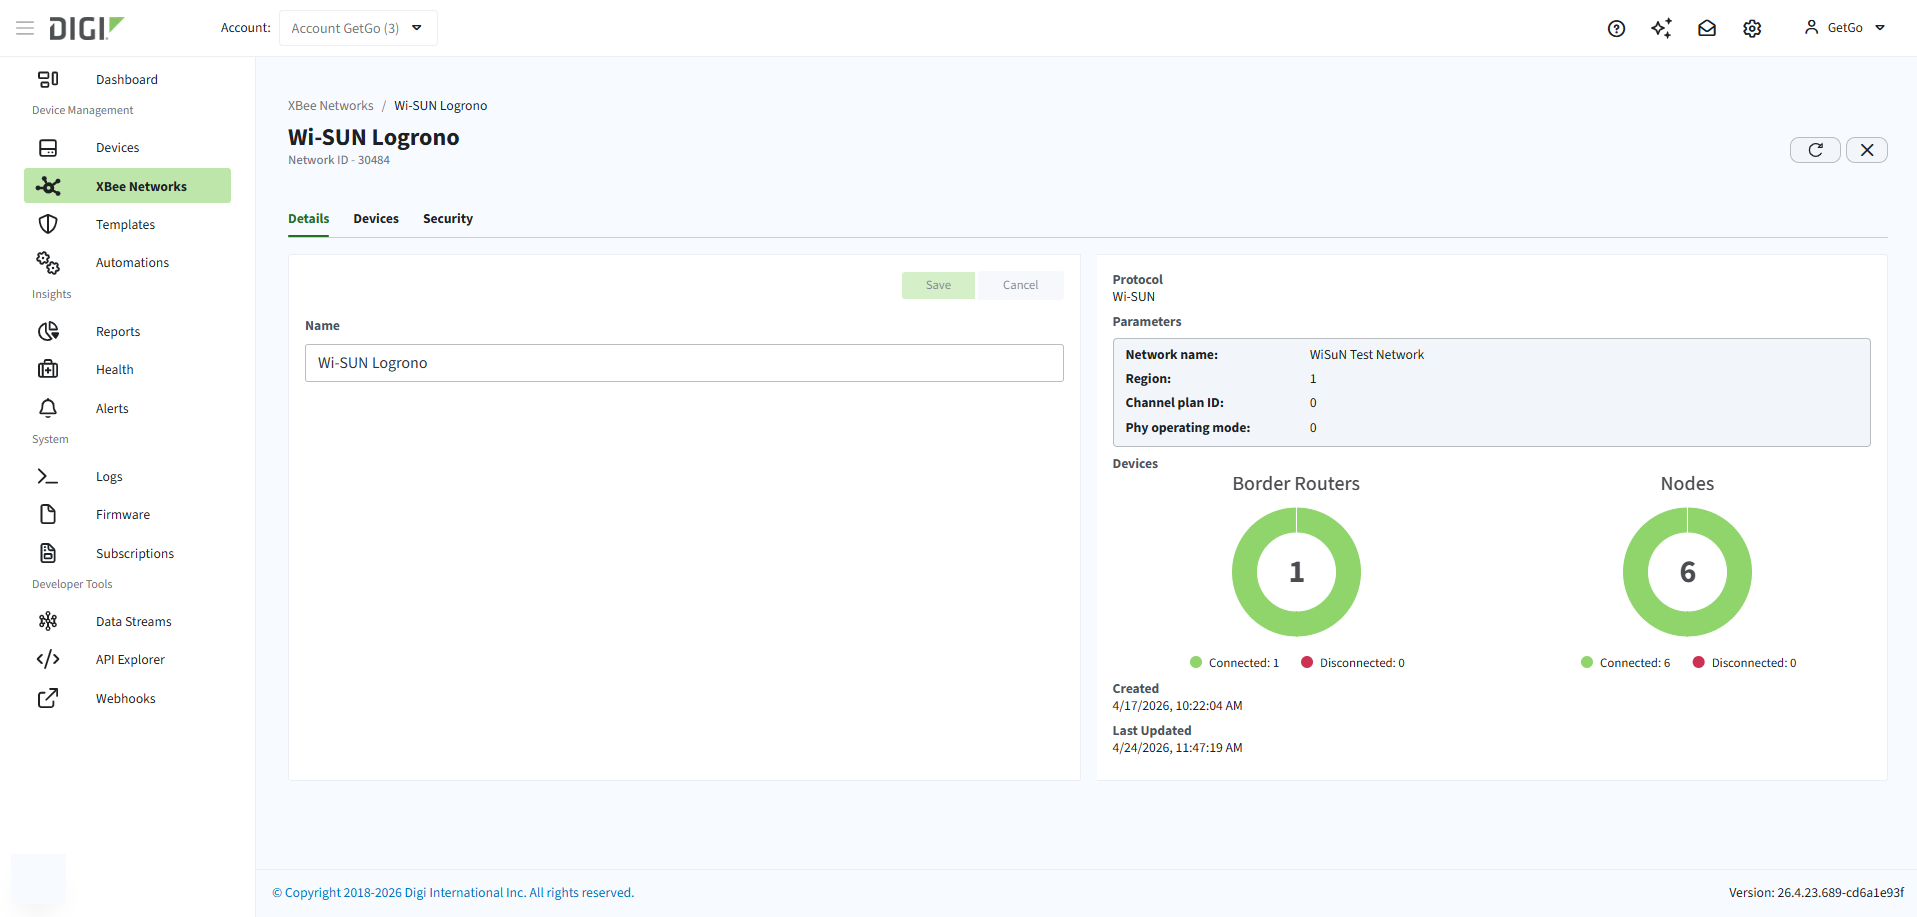Click the Reports pie chart icon
The height and width of the screenshot is (917, 1917).
(48, 331)
